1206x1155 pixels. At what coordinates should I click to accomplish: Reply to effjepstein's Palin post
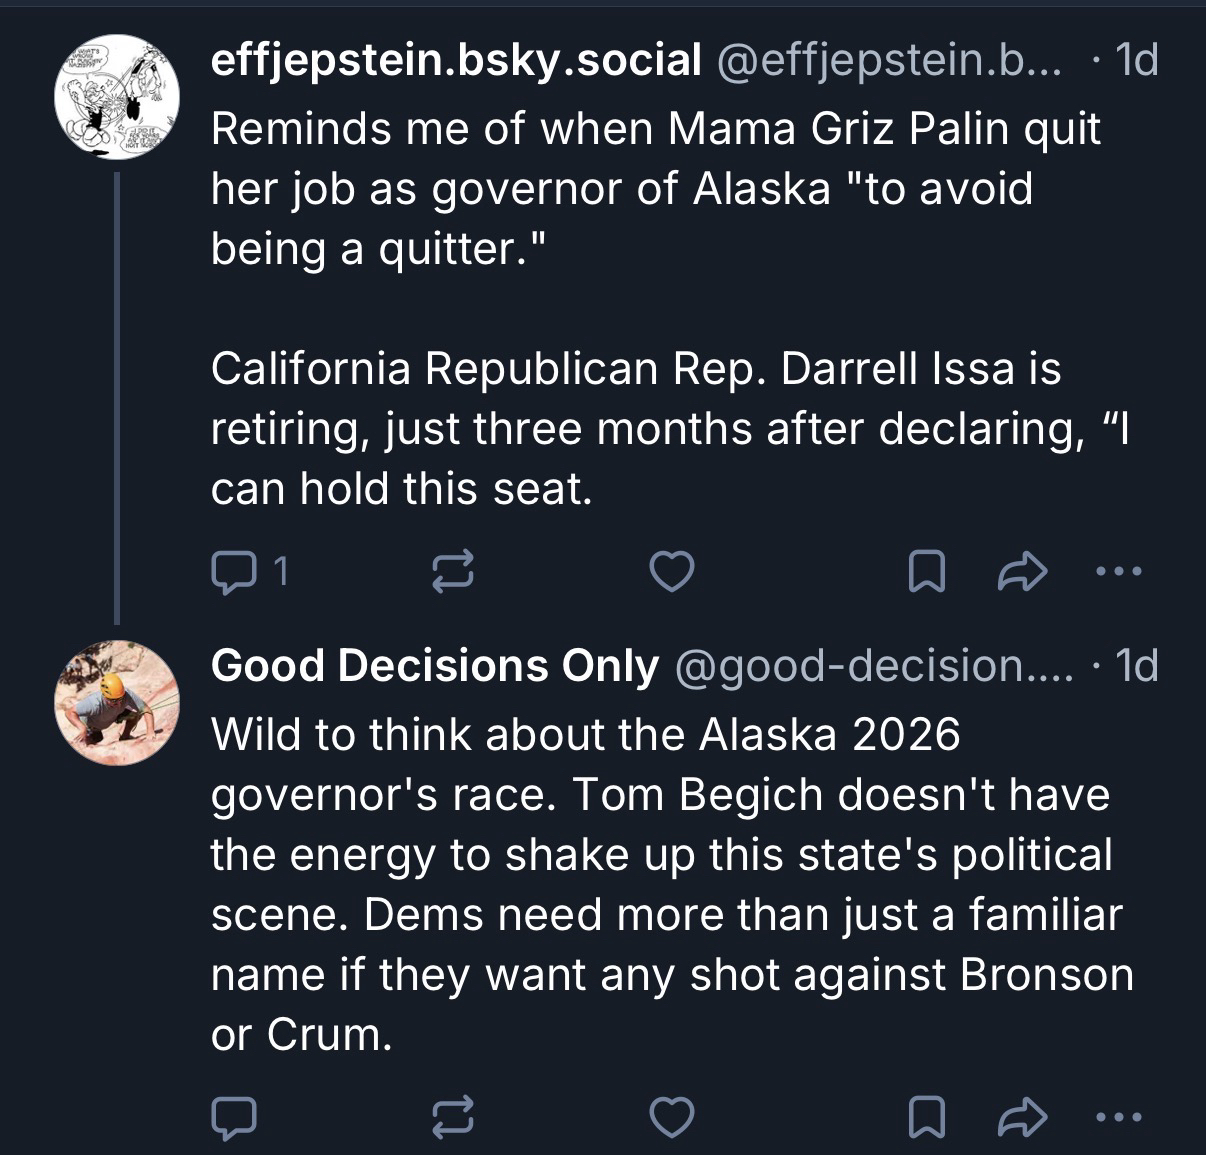(x=235, y=572)
